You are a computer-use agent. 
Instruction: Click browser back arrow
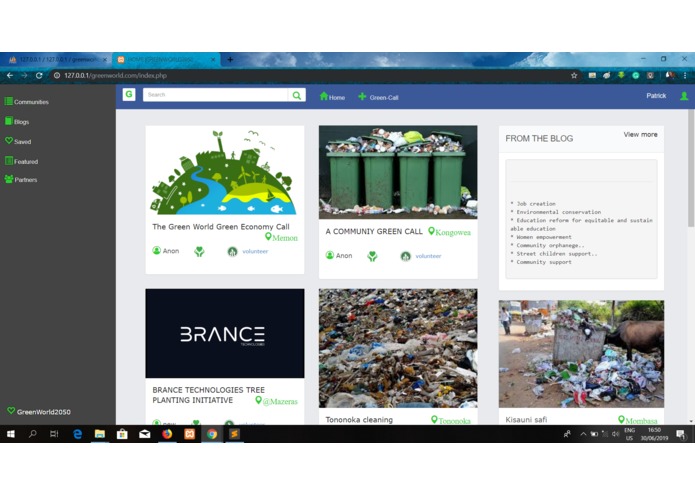[10, 75]
